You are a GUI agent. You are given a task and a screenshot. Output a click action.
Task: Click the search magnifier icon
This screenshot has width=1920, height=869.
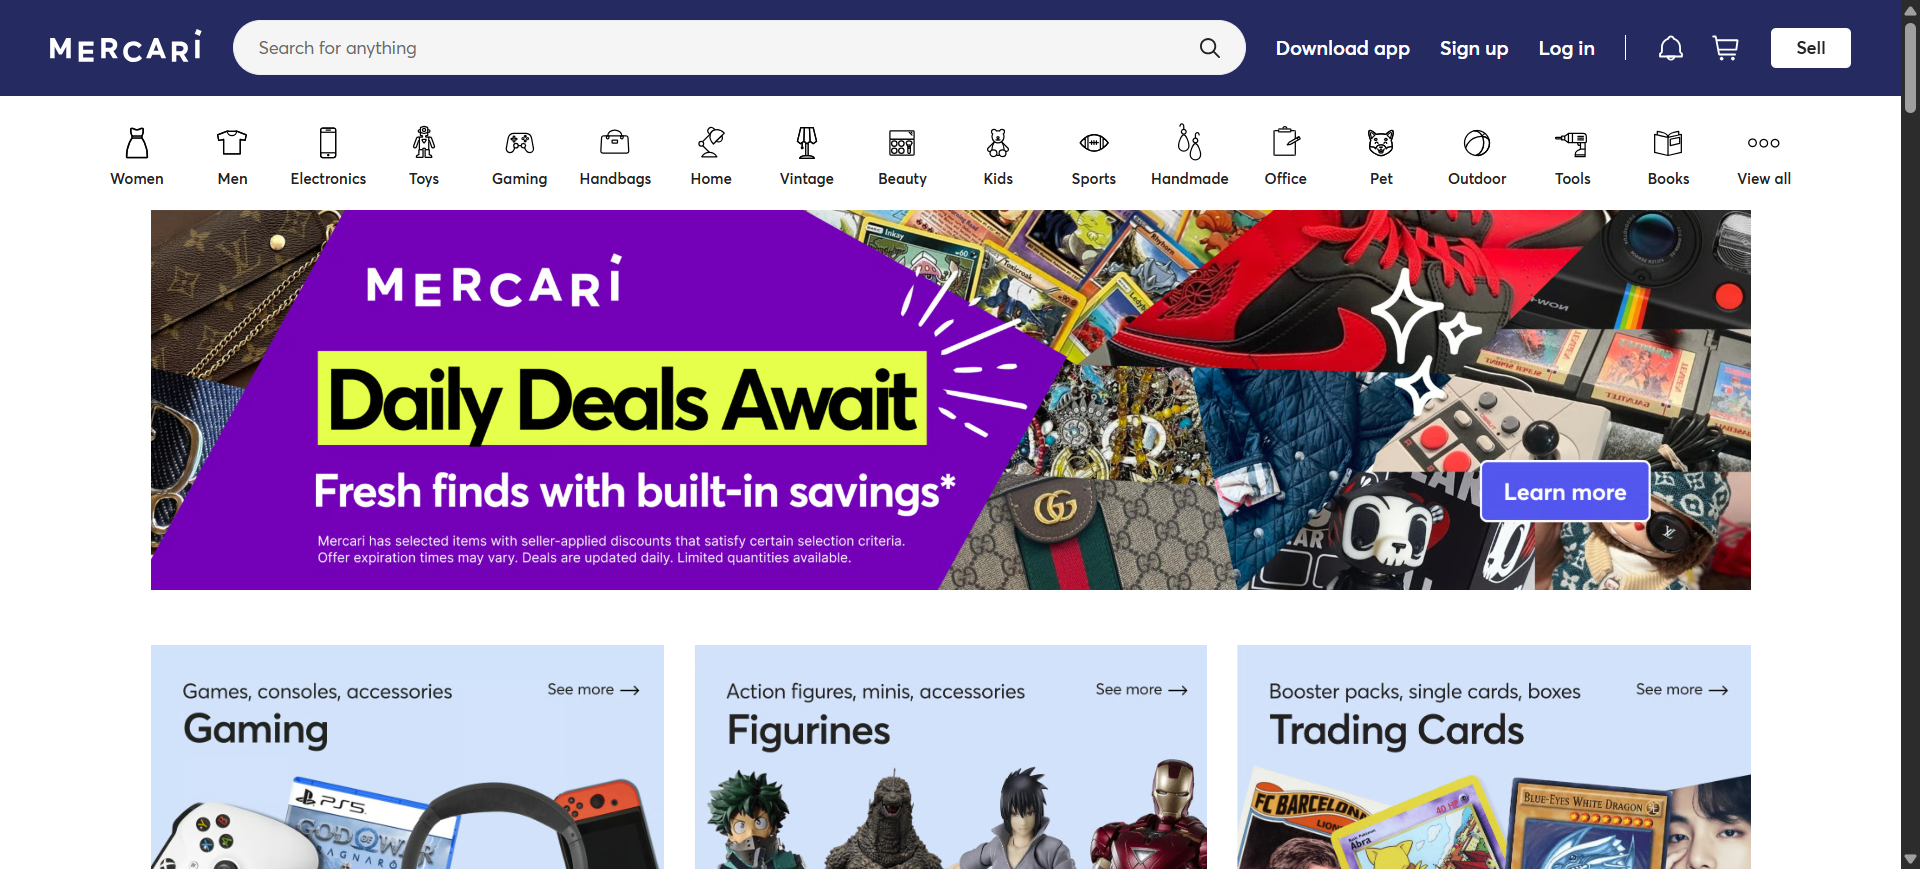[1209, 48]
